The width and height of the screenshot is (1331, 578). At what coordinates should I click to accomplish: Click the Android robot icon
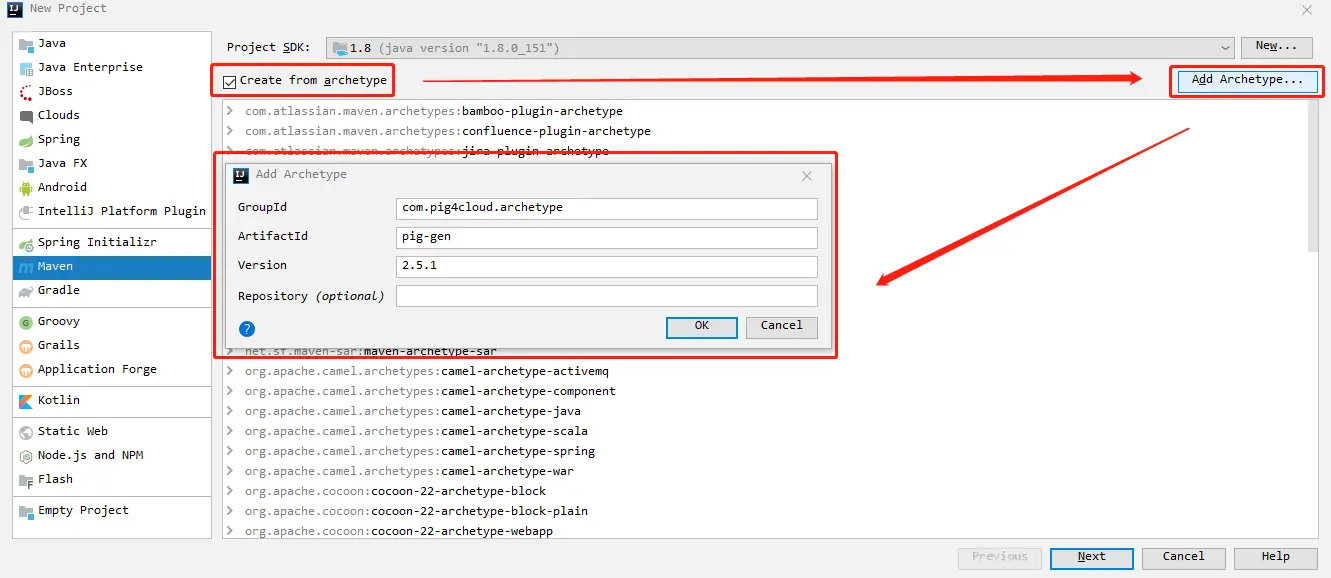pos(26,188)
